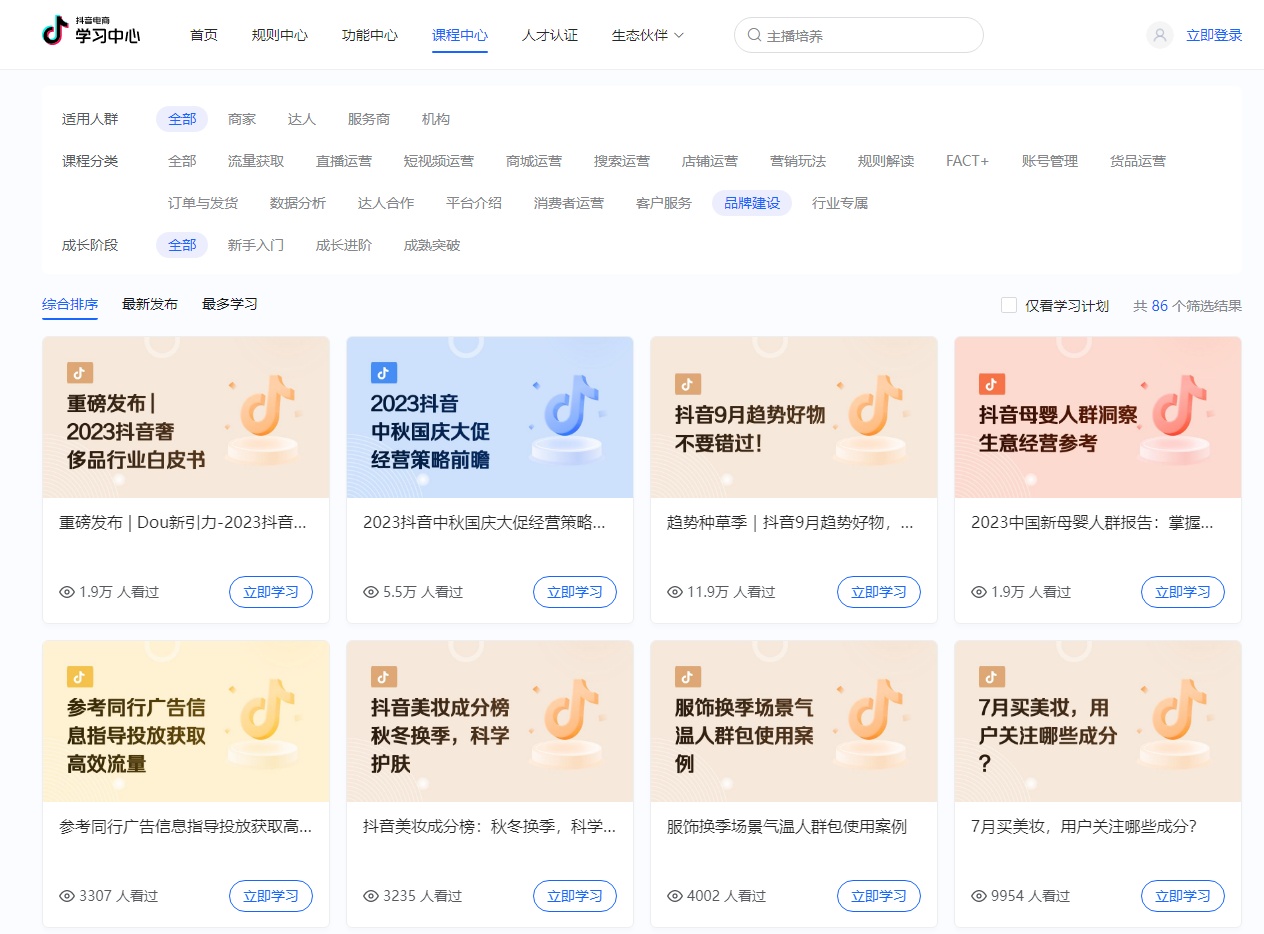Viewport: 1264px width, 934px height.
Task: Filter courses by 行业专属
Action: pyautogui.click(x=840, y=203)
